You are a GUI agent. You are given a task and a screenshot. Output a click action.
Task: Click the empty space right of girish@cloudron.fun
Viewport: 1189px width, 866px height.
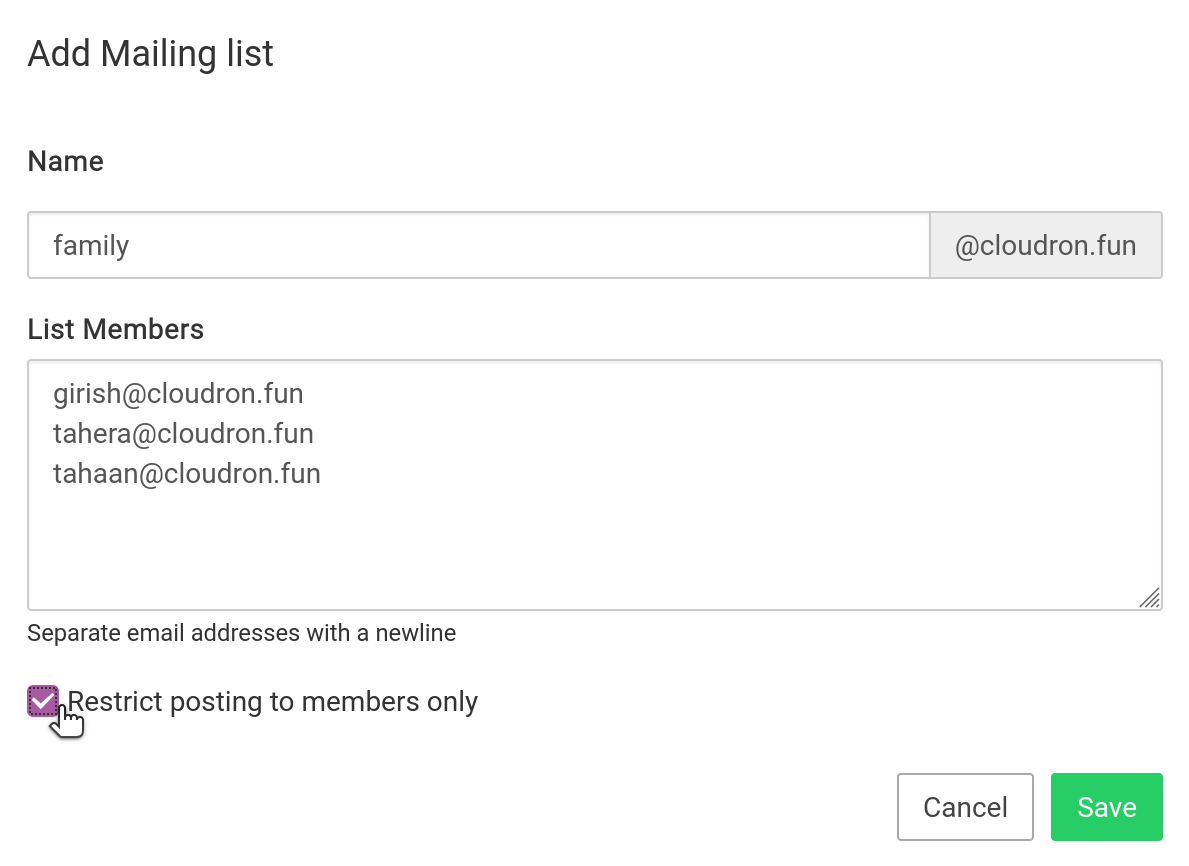700,393
